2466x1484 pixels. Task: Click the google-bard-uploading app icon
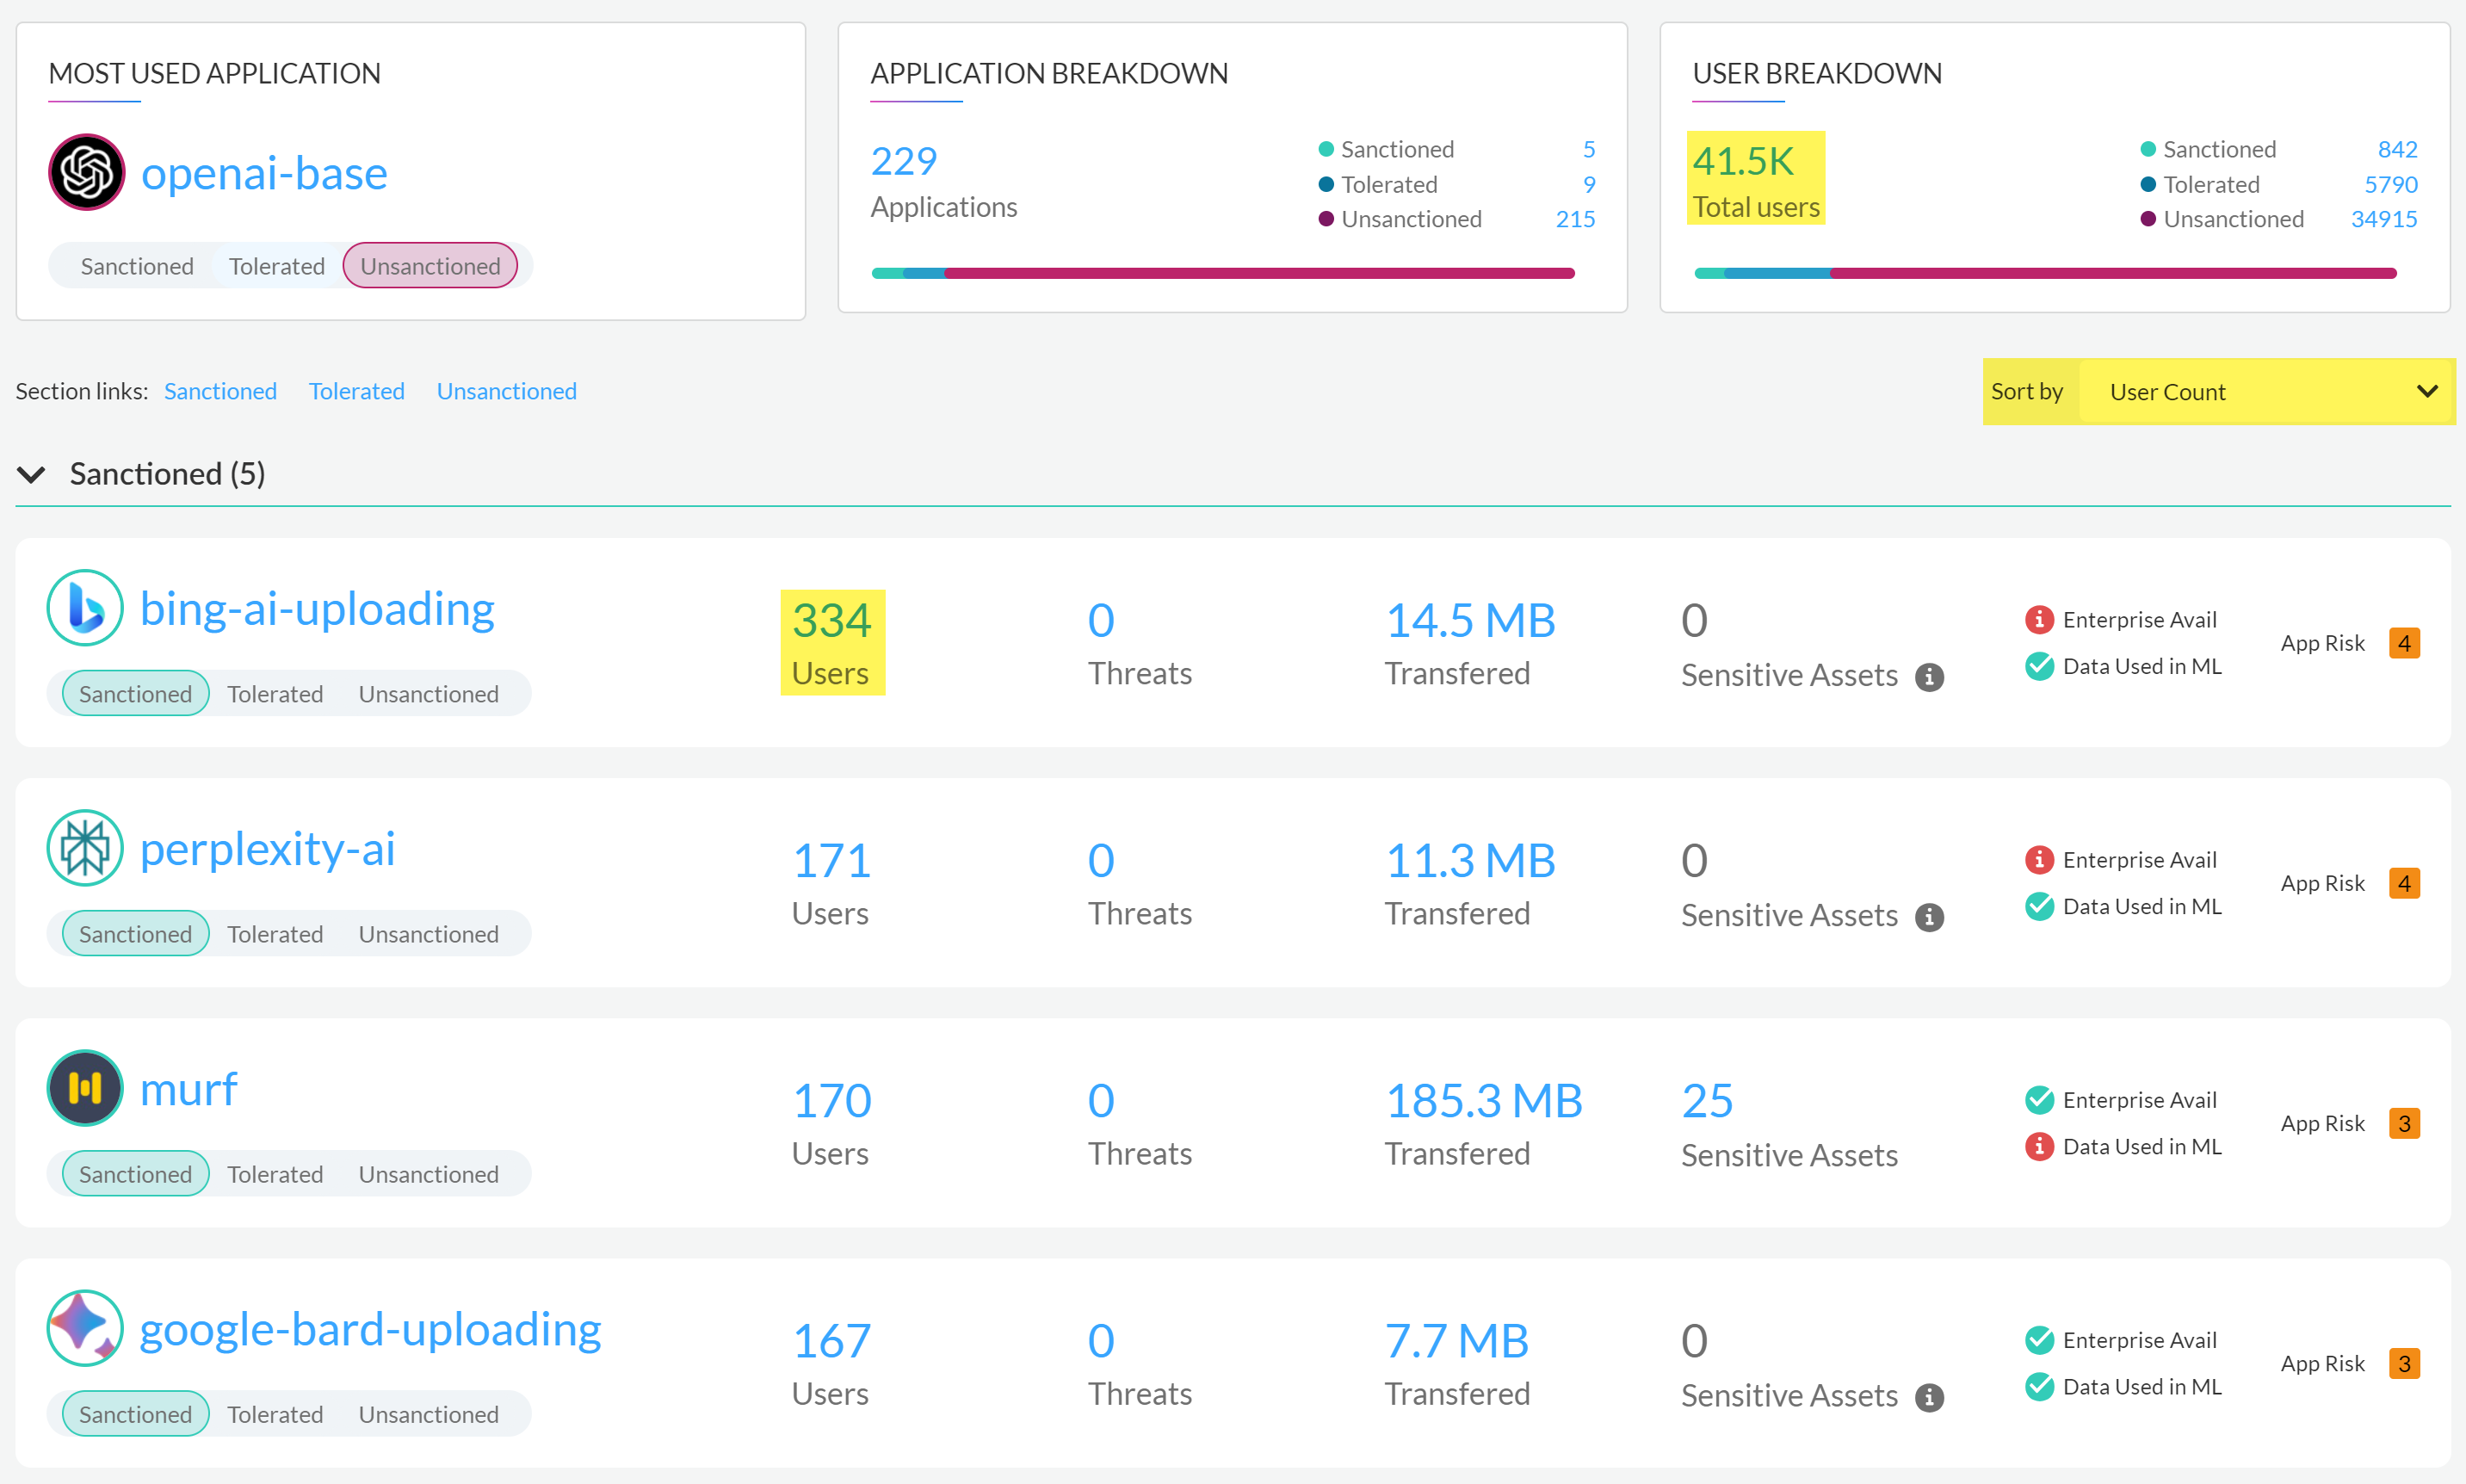coord(85,1327)
